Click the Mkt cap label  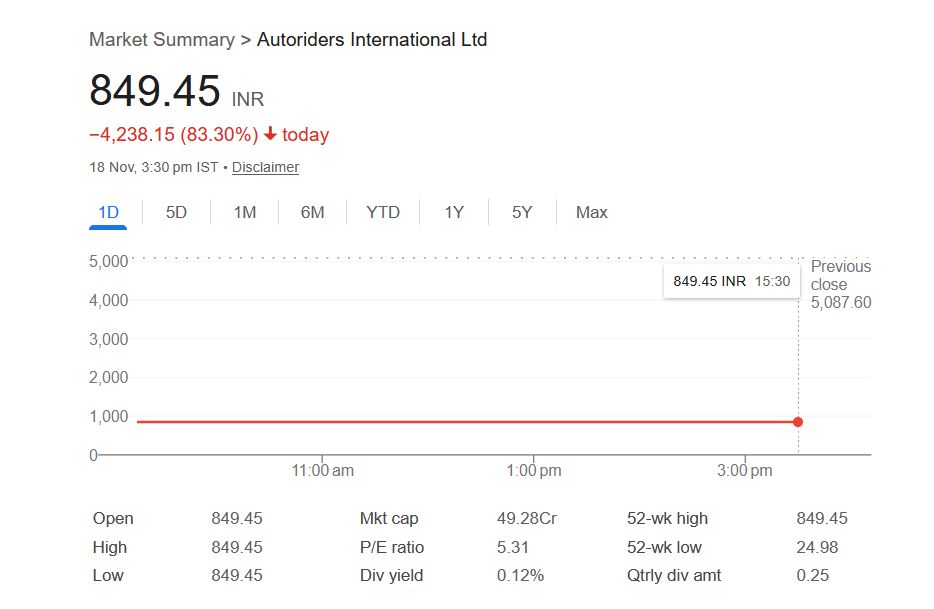click(x=389, y=518)
